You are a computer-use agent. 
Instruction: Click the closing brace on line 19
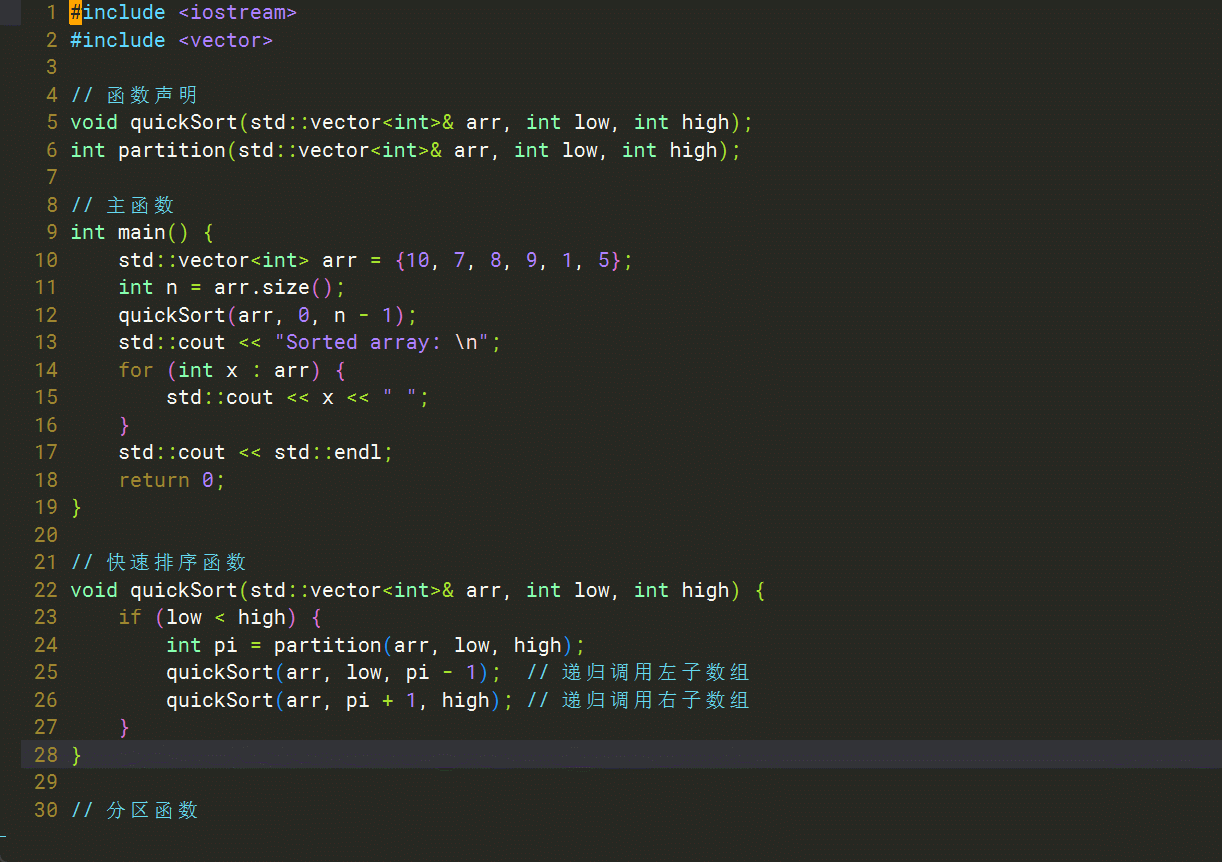click(x=76, y=508)
